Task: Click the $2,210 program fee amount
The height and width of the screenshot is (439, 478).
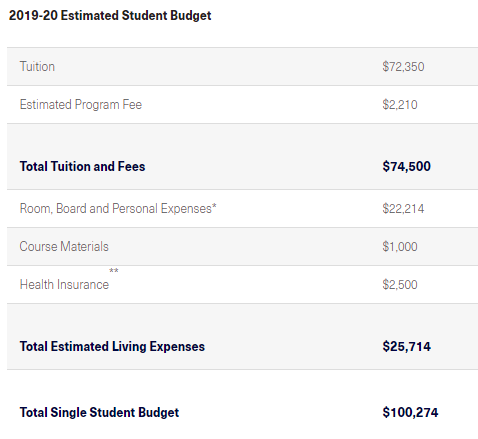Action: pos(400,105)
